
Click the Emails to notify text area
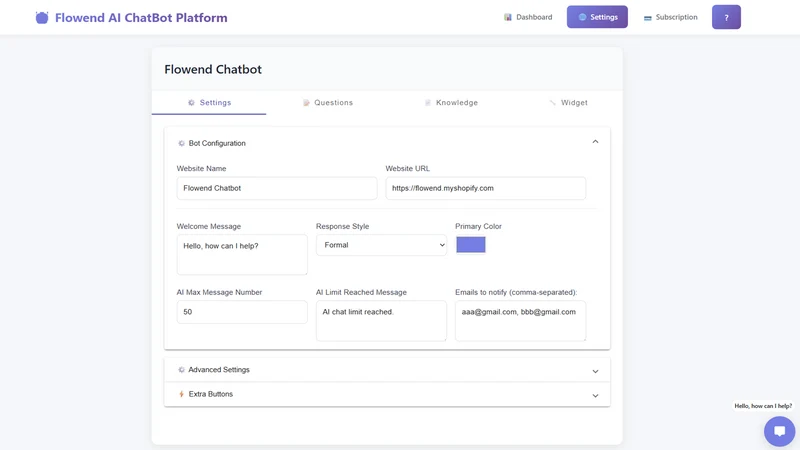pyautogui.click(x=520, y=320)
